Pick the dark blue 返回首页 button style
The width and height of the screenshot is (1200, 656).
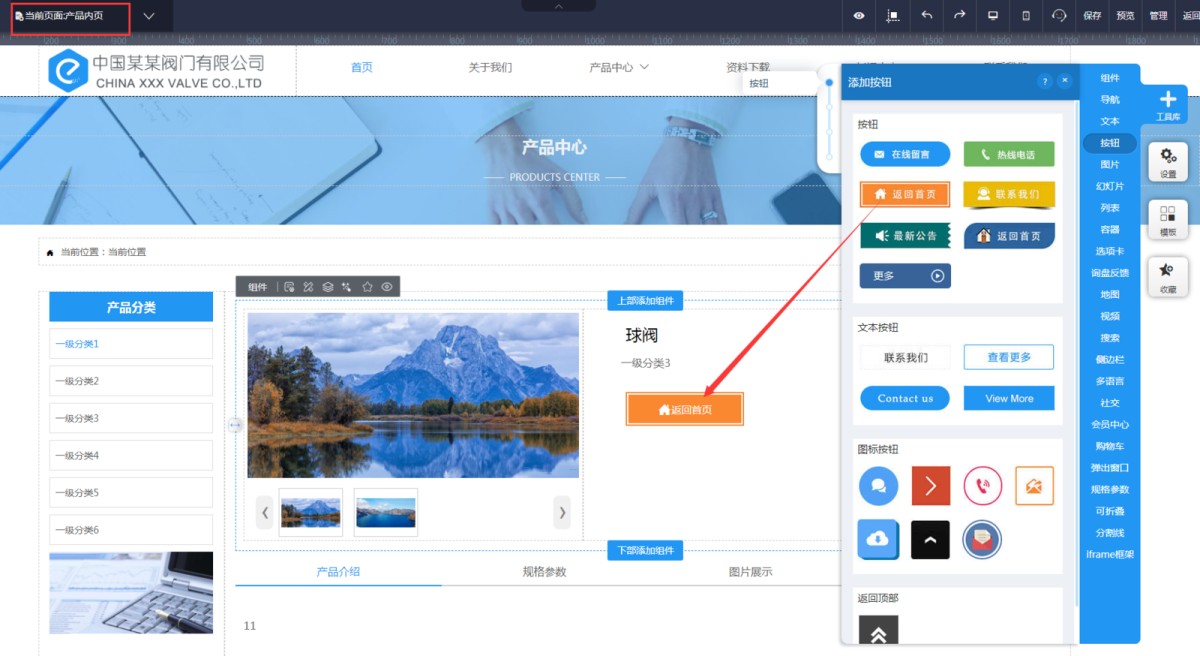(x=1009, y=235)
